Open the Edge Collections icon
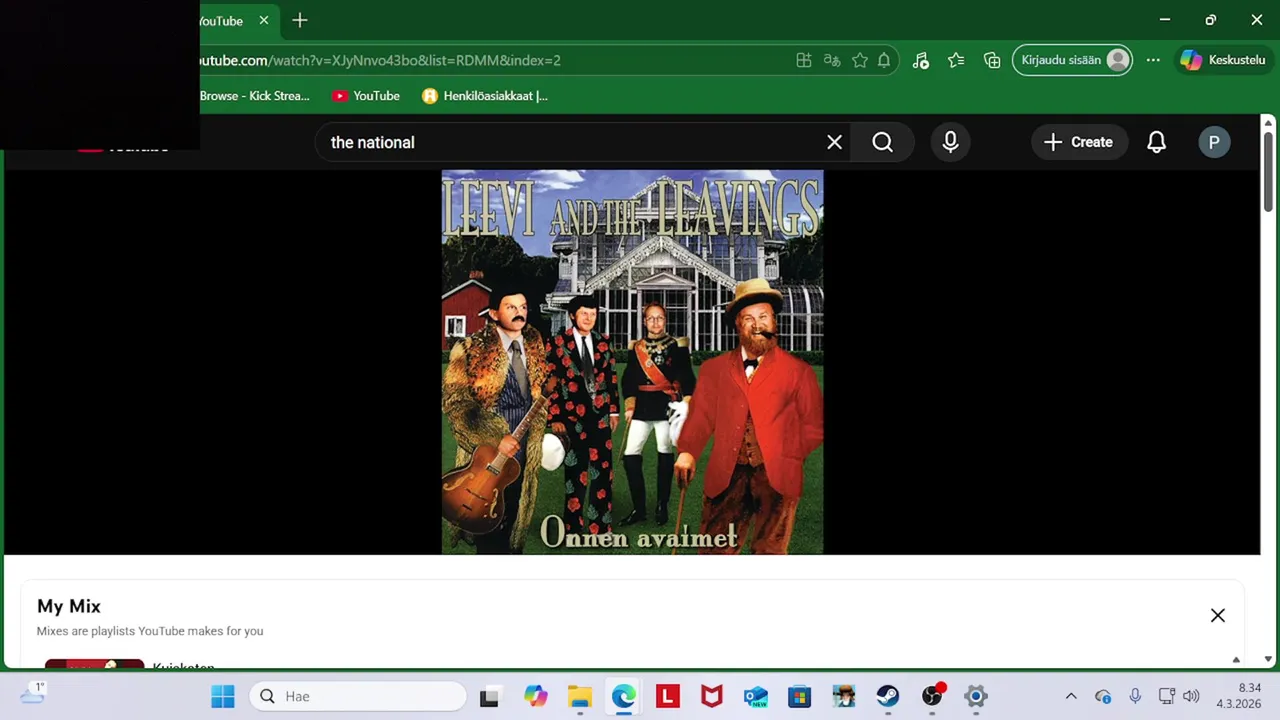 pyautogui.click(x=992, y=60)
